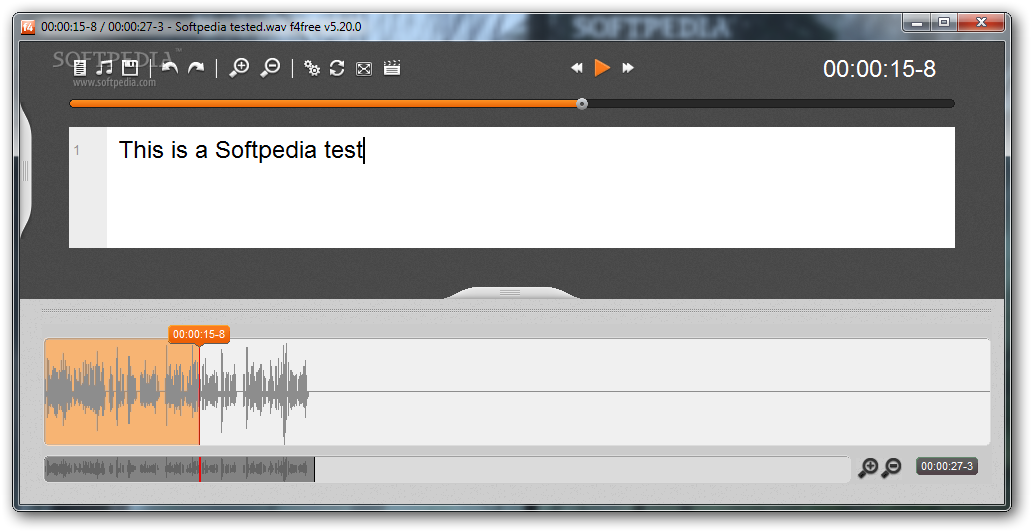Click the highlighted overview waveform strip
This screenshot has width=1032, height=532.
[x=179, y=469]
